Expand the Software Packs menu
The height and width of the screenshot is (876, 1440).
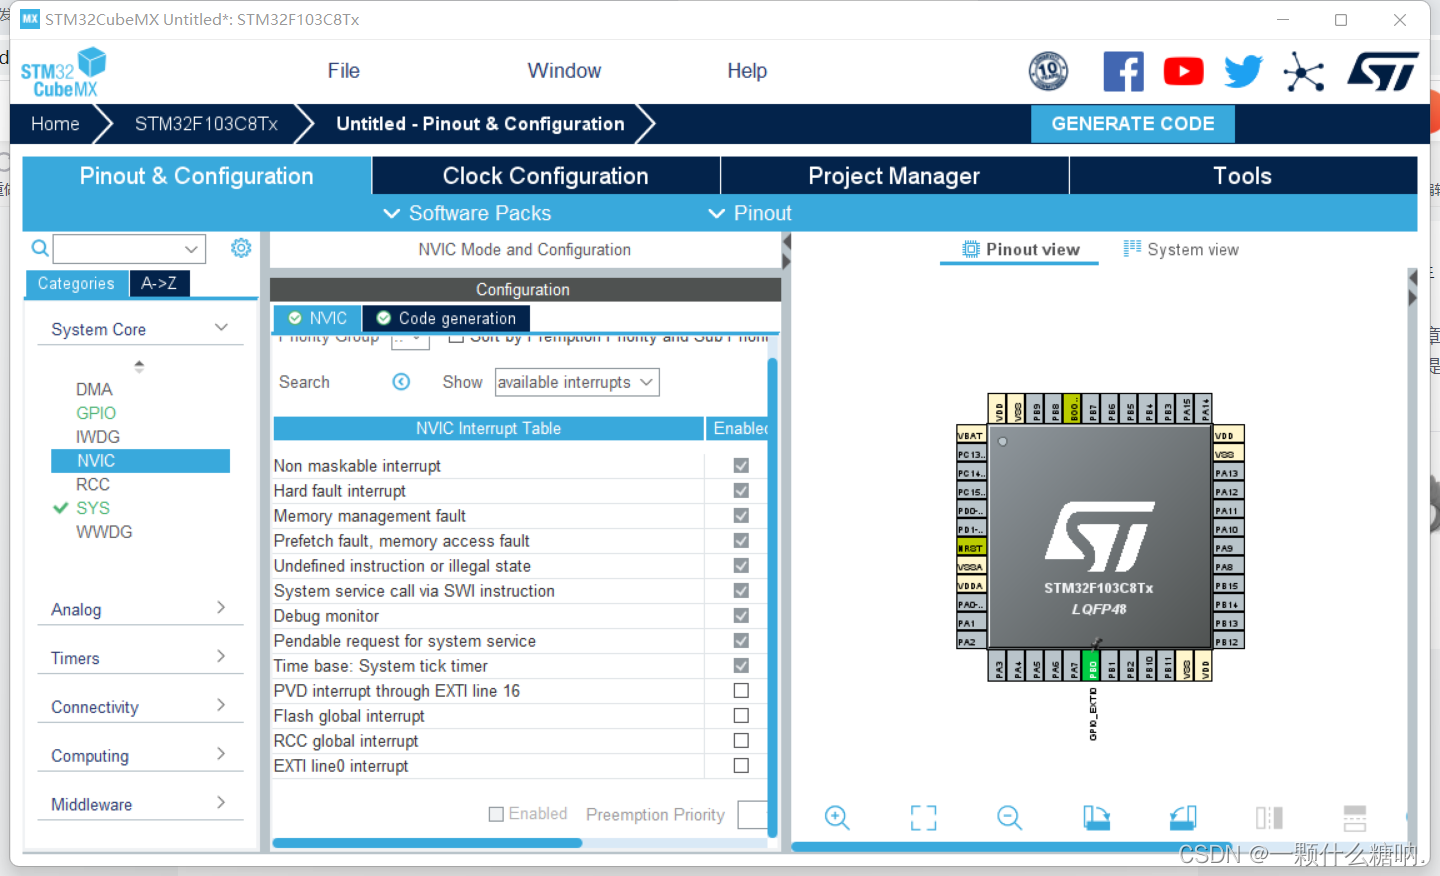(x=467, y=213)
